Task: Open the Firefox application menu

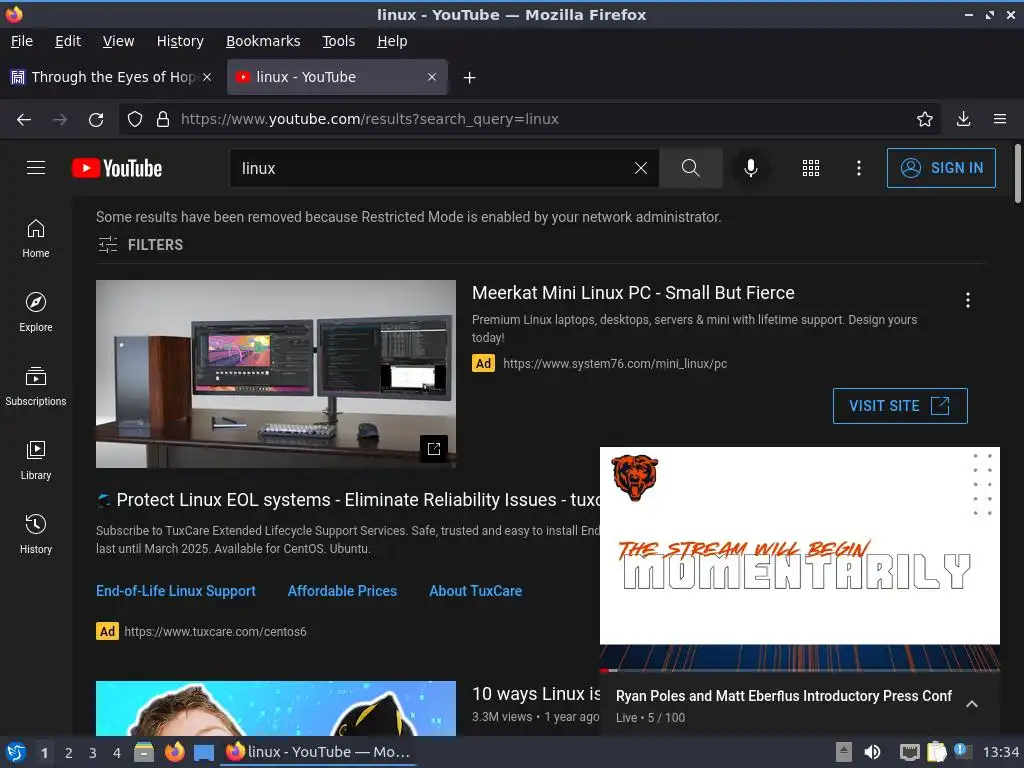Action: [x=999, y=119]
